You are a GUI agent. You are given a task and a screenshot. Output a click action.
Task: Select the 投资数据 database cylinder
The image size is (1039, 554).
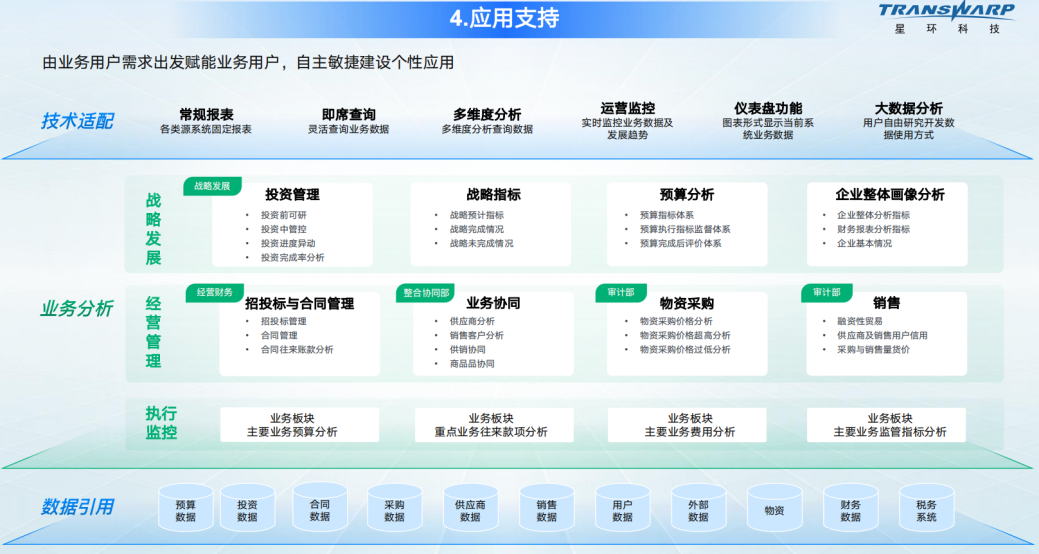247,509
